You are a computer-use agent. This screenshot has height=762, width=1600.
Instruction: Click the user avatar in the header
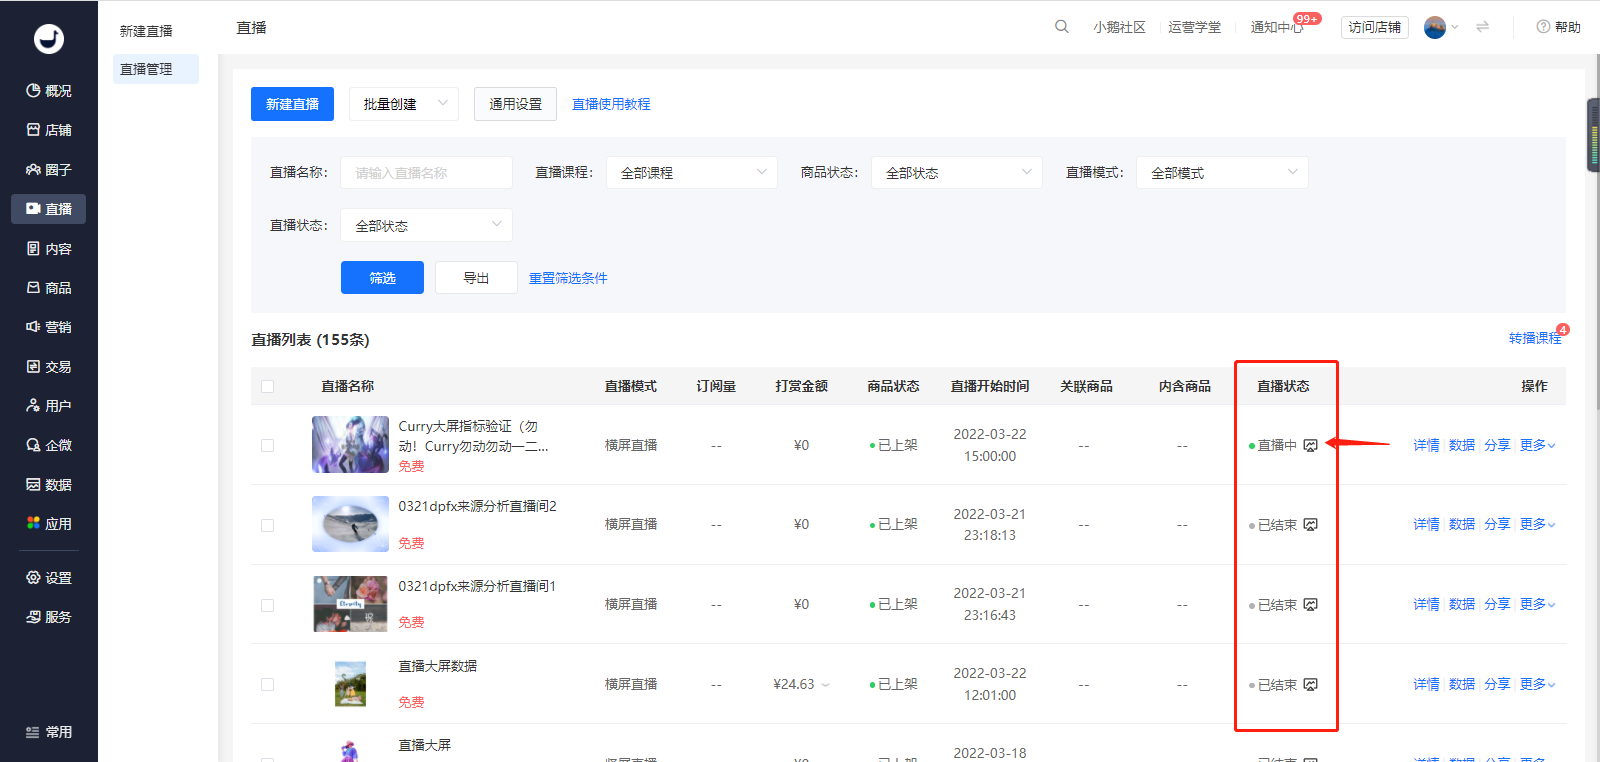coord(1434,27)
